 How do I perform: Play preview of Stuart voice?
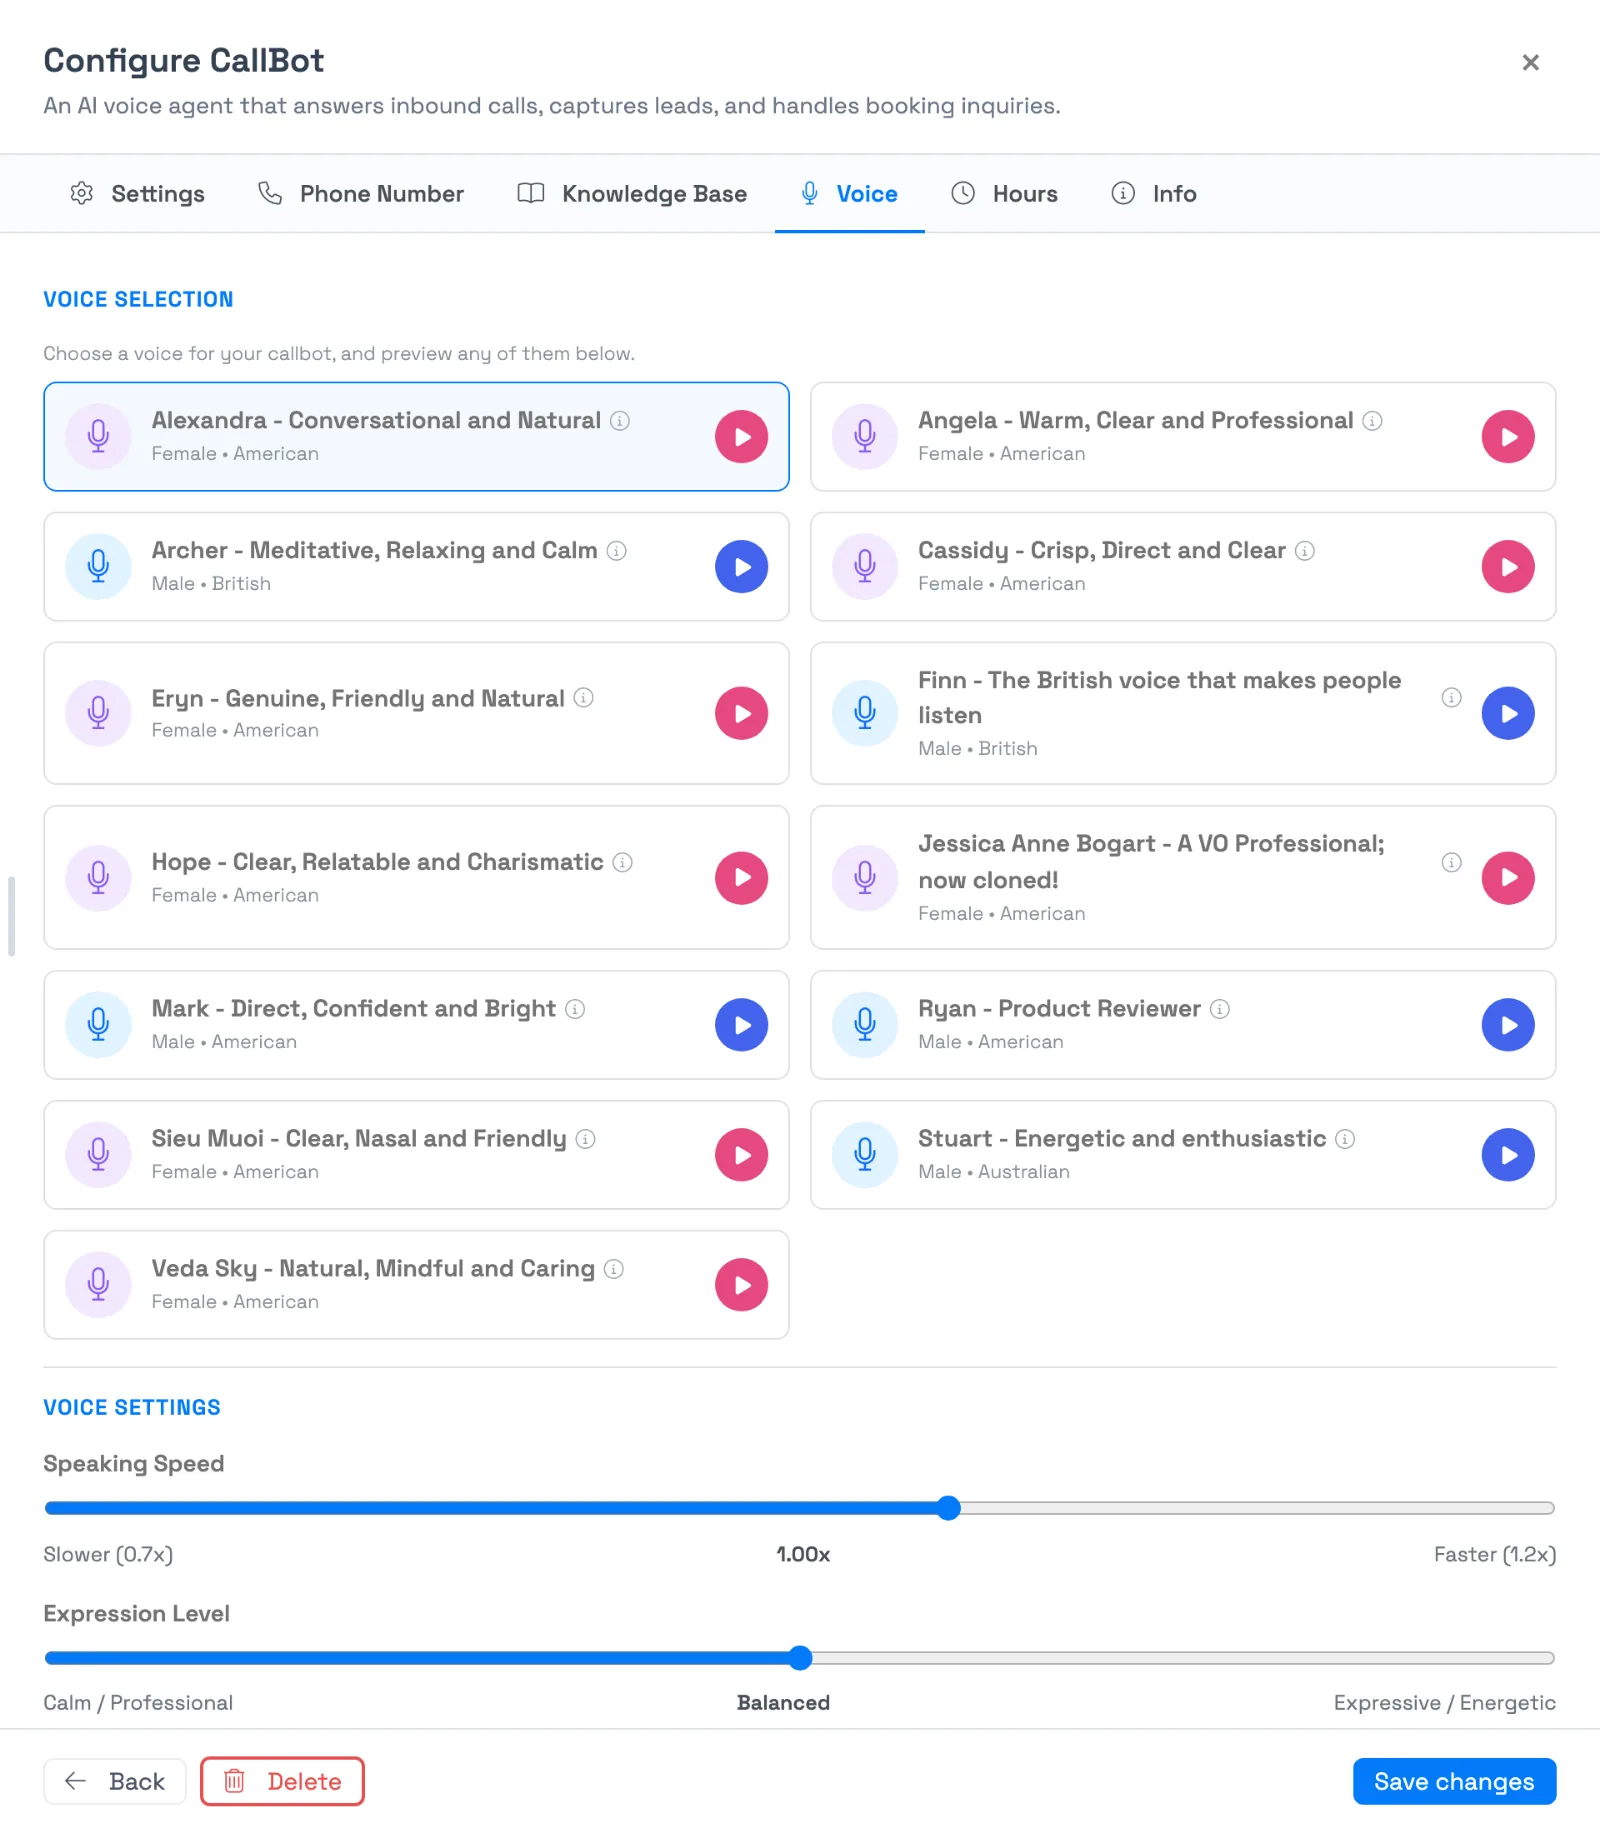(1508, 1155)
